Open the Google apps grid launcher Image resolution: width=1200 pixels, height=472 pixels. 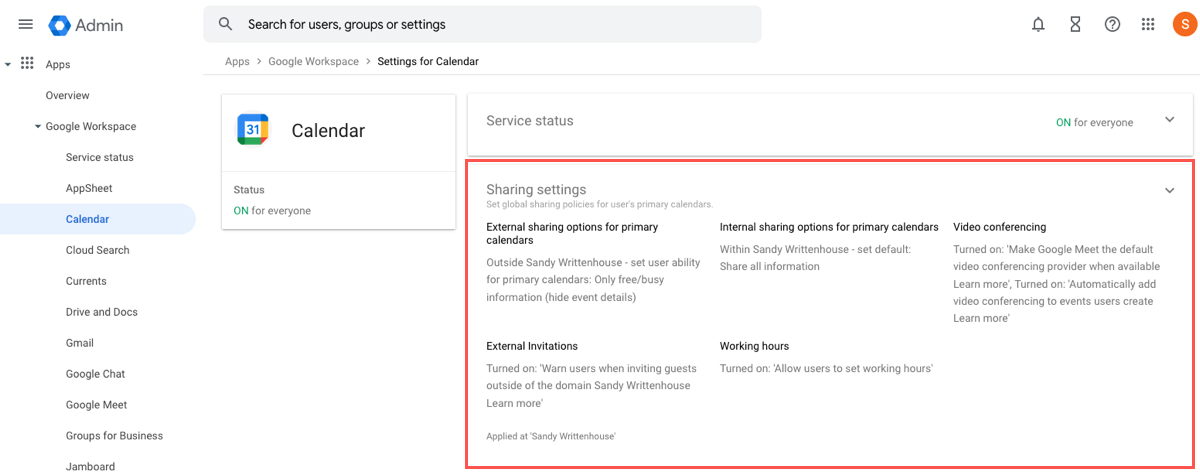(x=1148, y=24)
